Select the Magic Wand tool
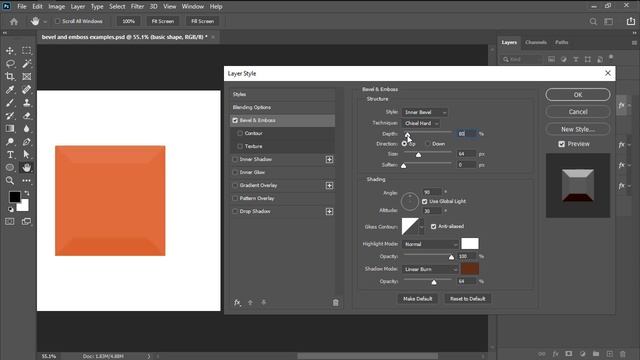Image resolution: width=640 pixels, height=360 pixels. point(27,64)
